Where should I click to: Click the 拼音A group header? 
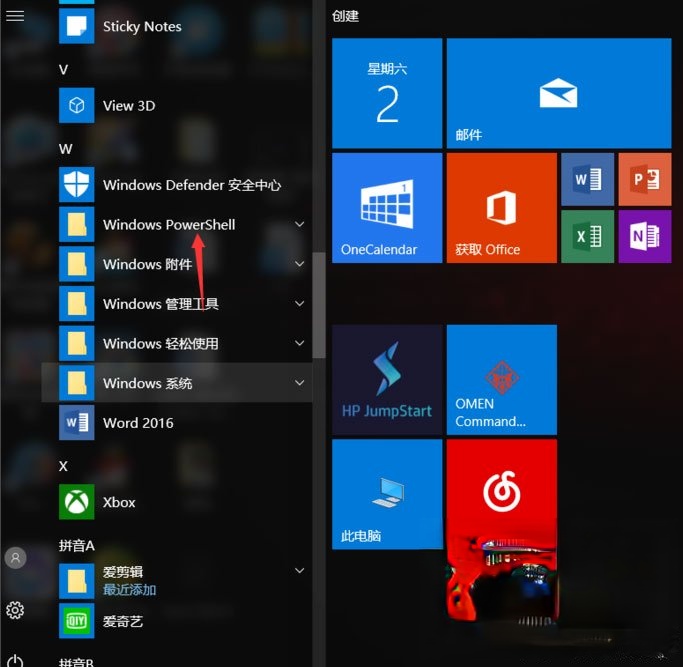point(77,545)
